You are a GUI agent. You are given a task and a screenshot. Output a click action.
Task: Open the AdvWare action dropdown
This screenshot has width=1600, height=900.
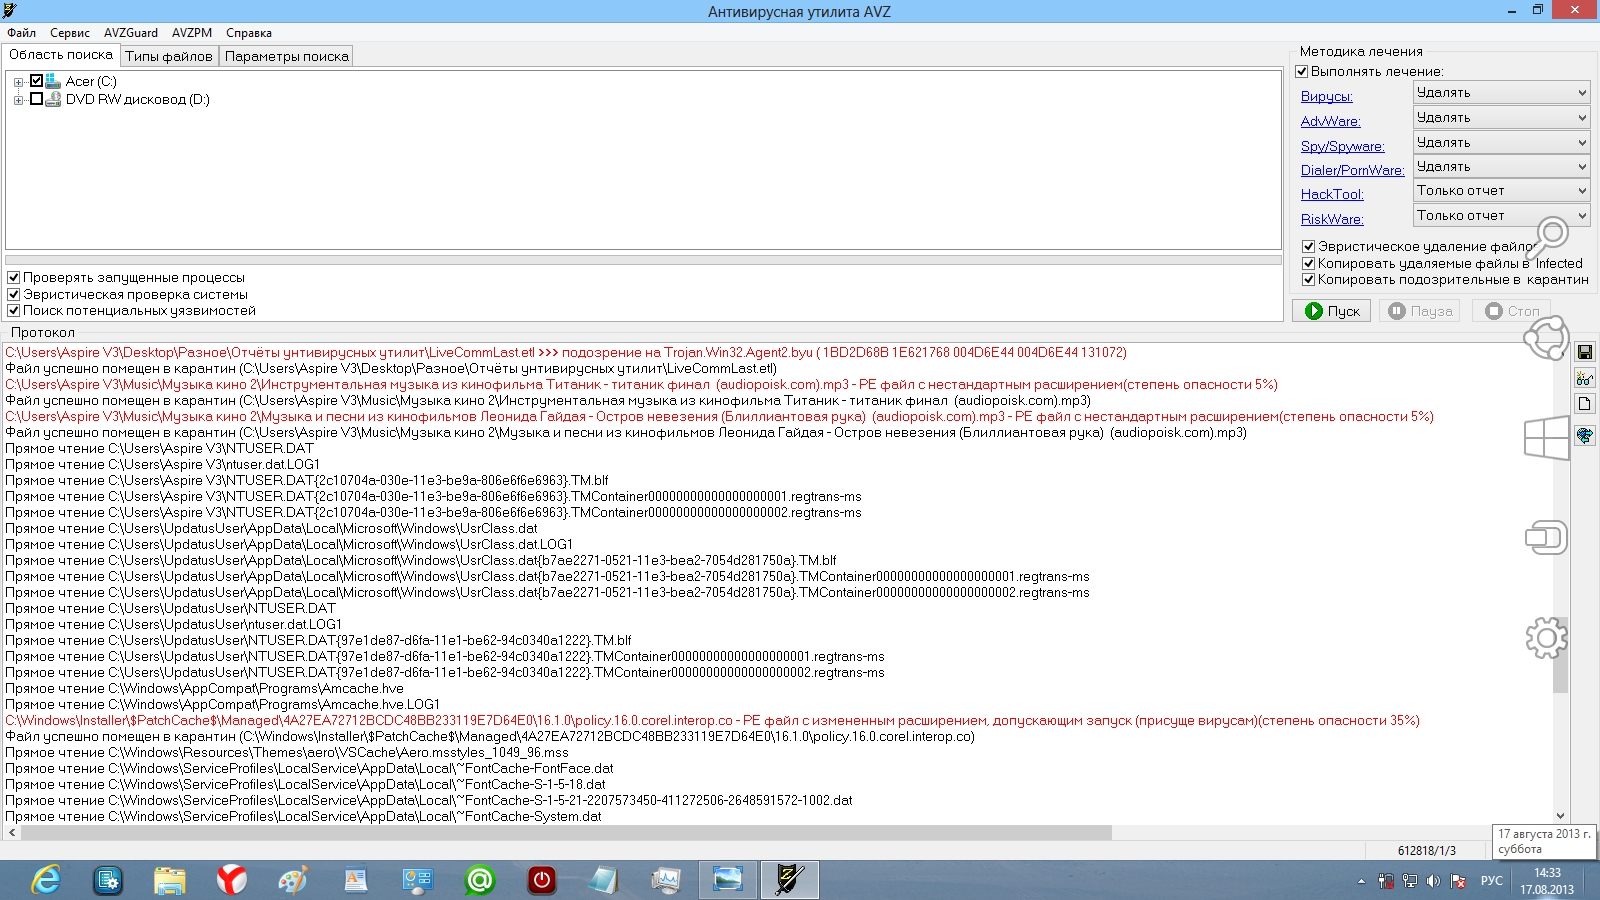tap(1501, 117)
